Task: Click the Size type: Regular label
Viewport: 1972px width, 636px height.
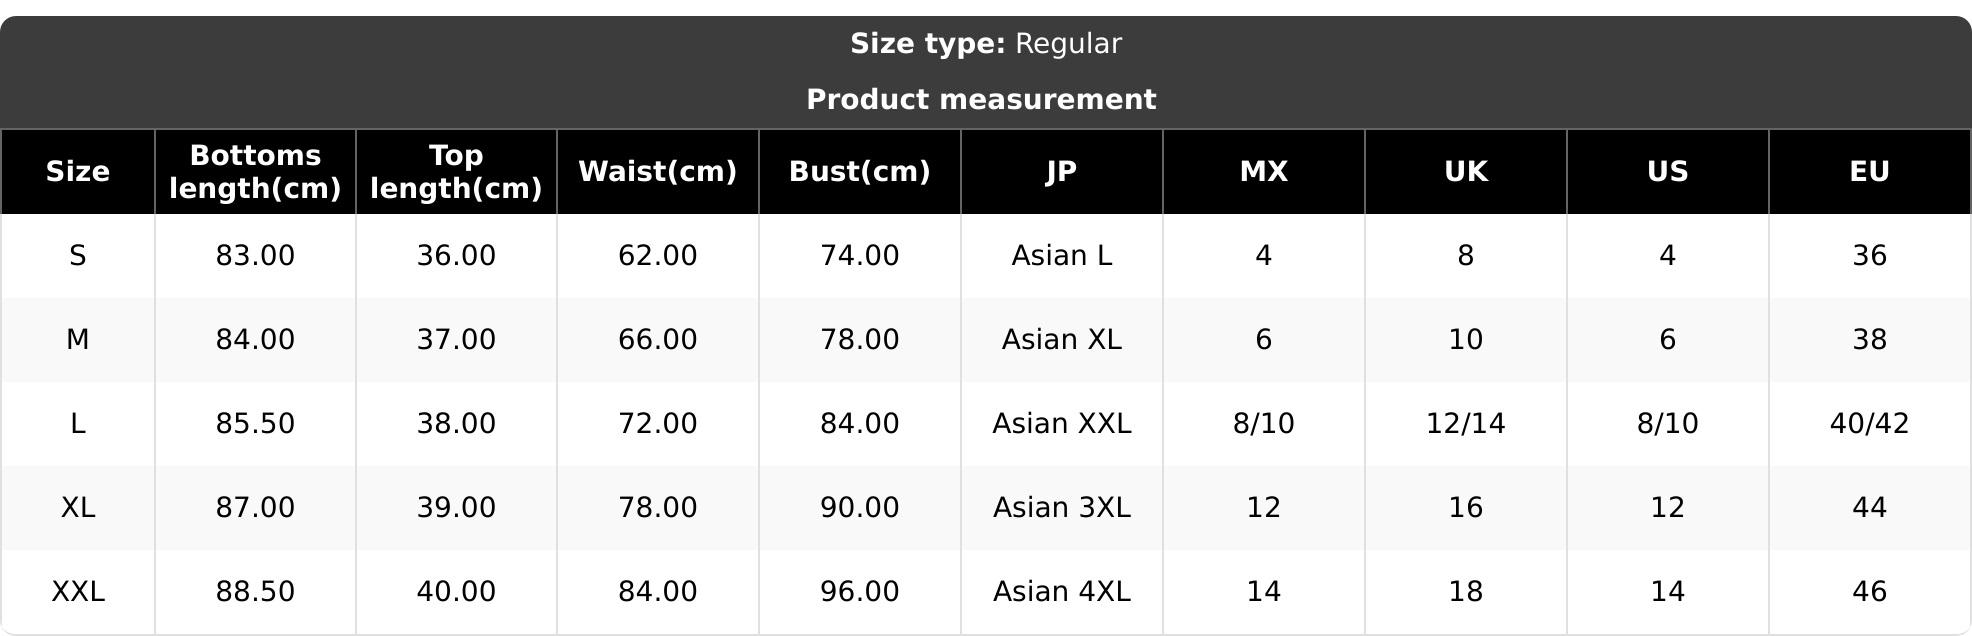Action: (986, 44)
